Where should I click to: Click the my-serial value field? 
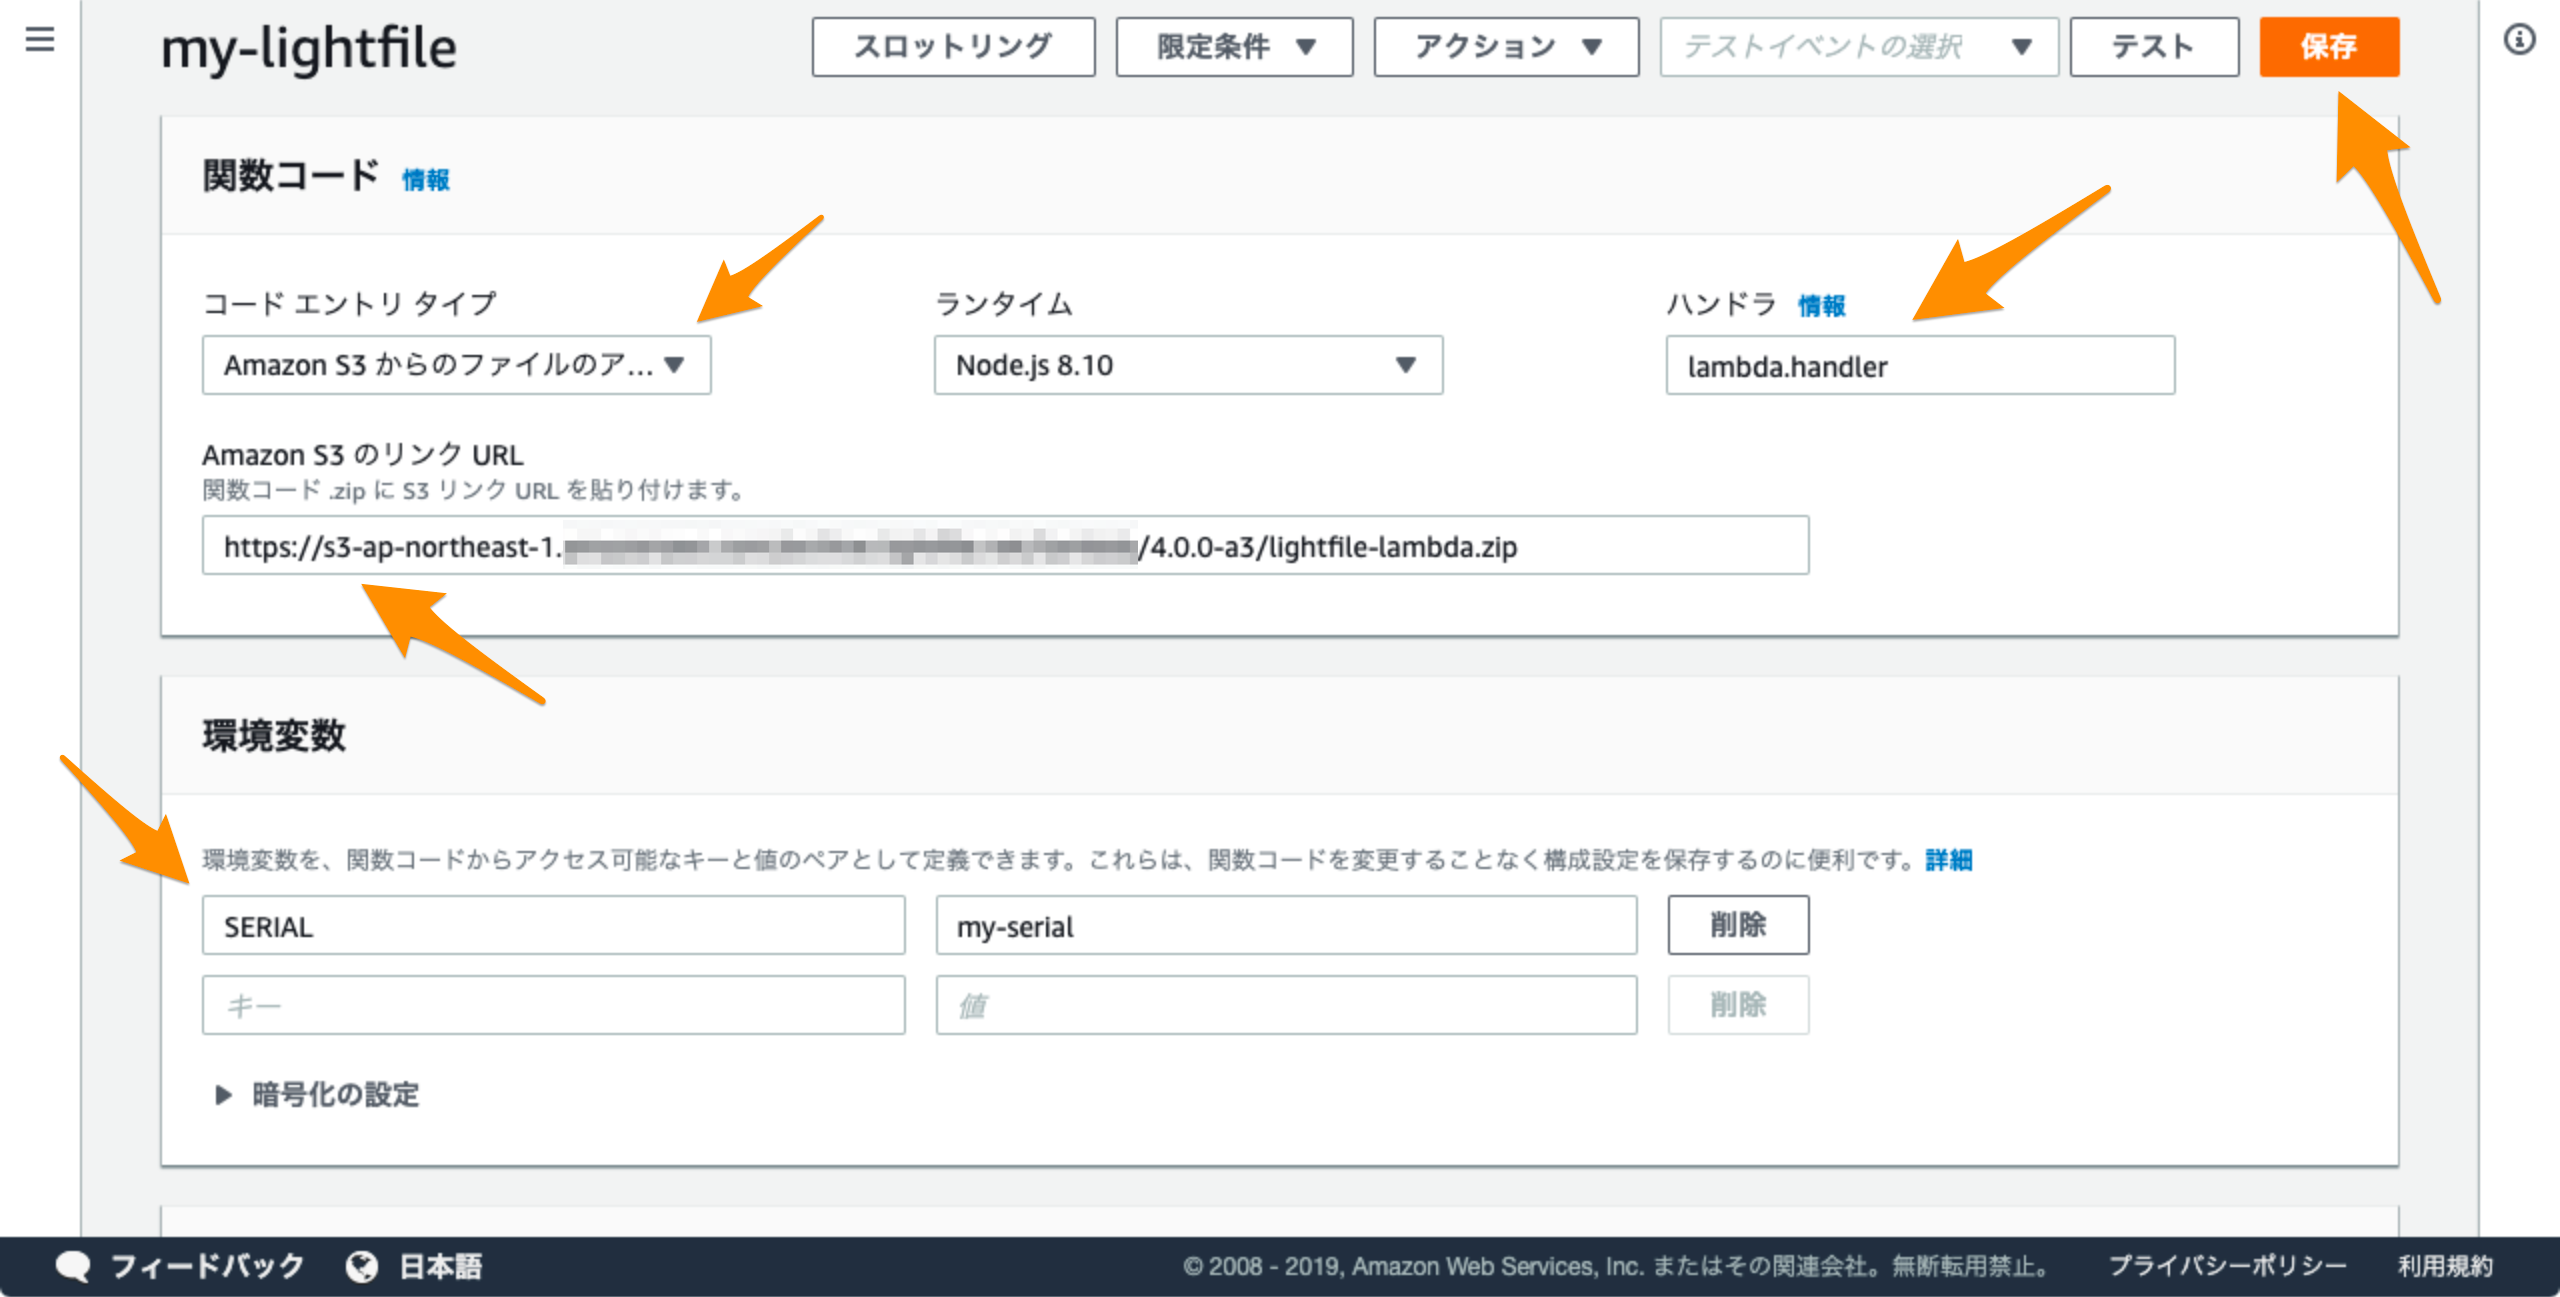click(x=1286, y=925)
